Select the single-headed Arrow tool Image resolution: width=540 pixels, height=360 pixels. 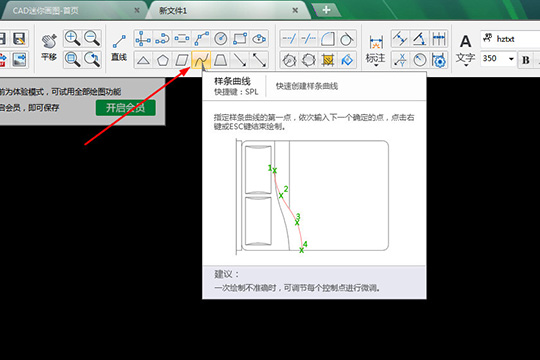[240, 60]
